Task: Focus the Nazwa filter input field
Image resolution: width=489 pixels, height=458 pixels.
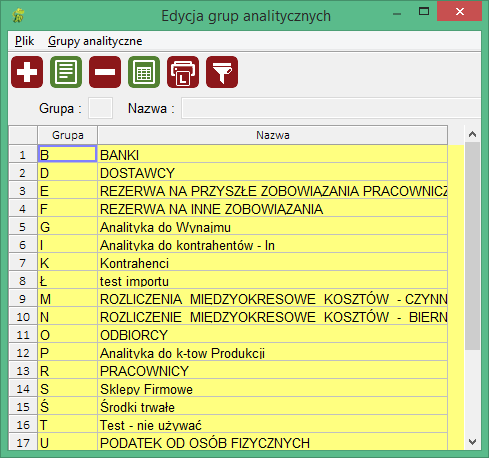Action: 331,108
